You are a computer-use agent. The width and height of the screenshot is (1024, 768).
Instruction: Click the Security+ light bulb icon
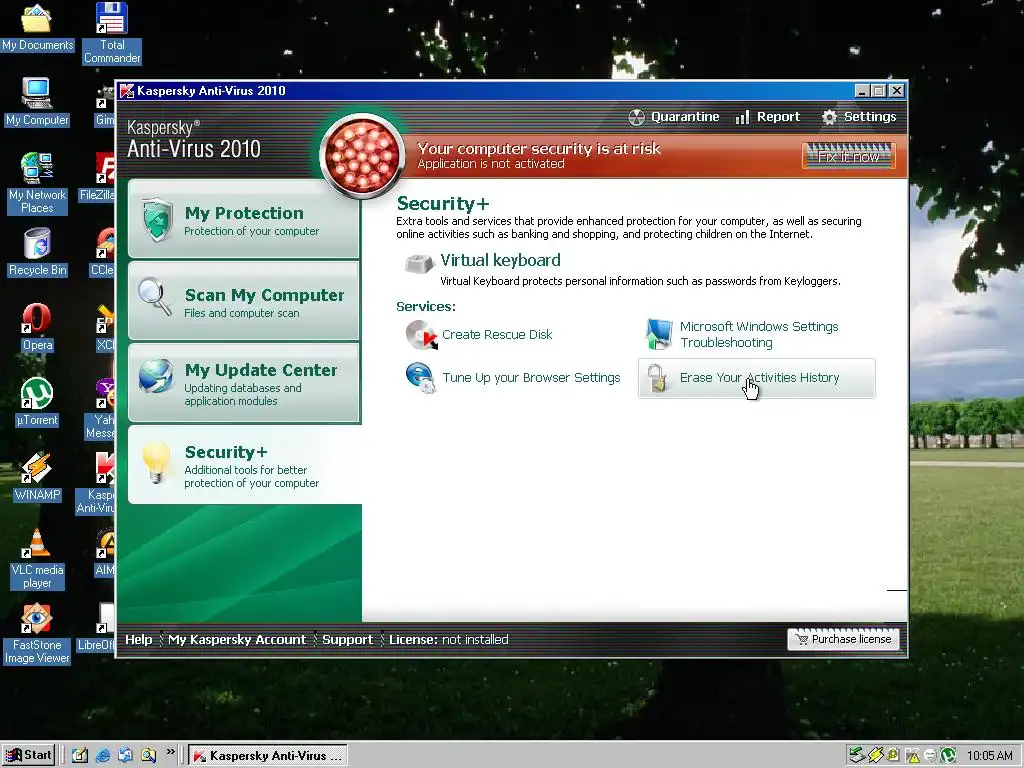(156, 462)
